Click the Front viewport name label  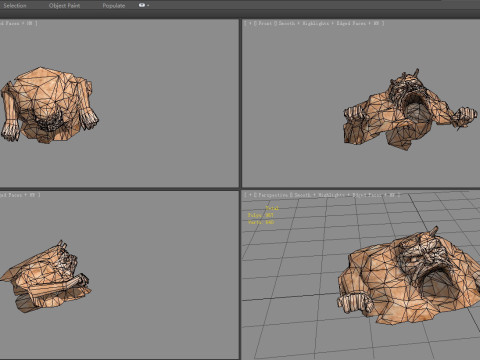(x=265, y=23)
